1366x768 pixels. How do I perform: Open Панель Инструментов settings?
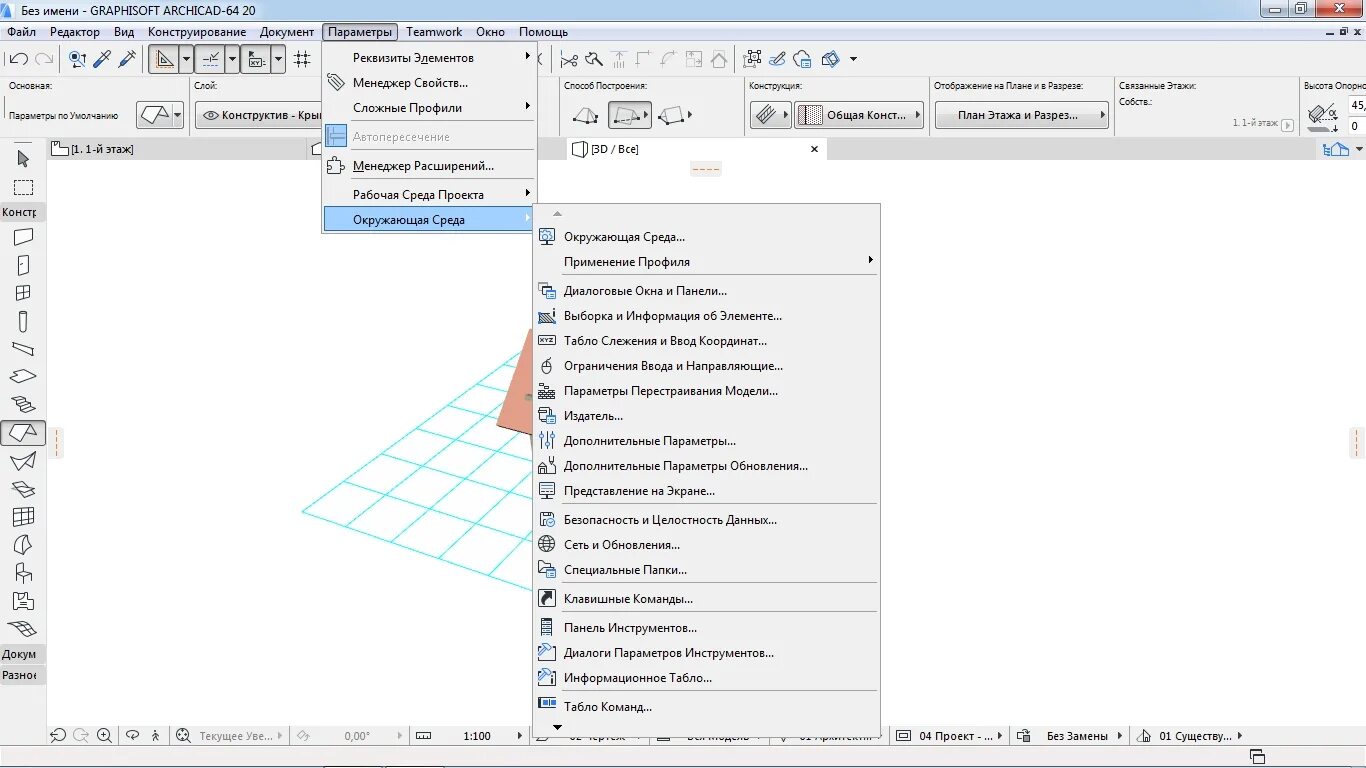tap(706, 628)
